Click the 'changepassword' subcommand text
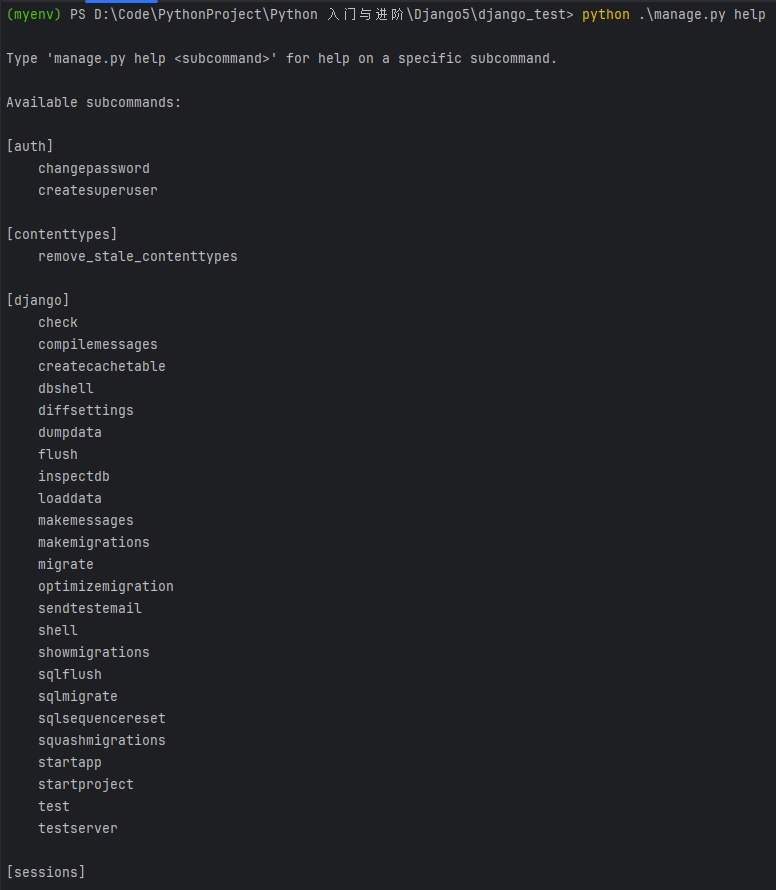776x890 pixels. point(94,169)
